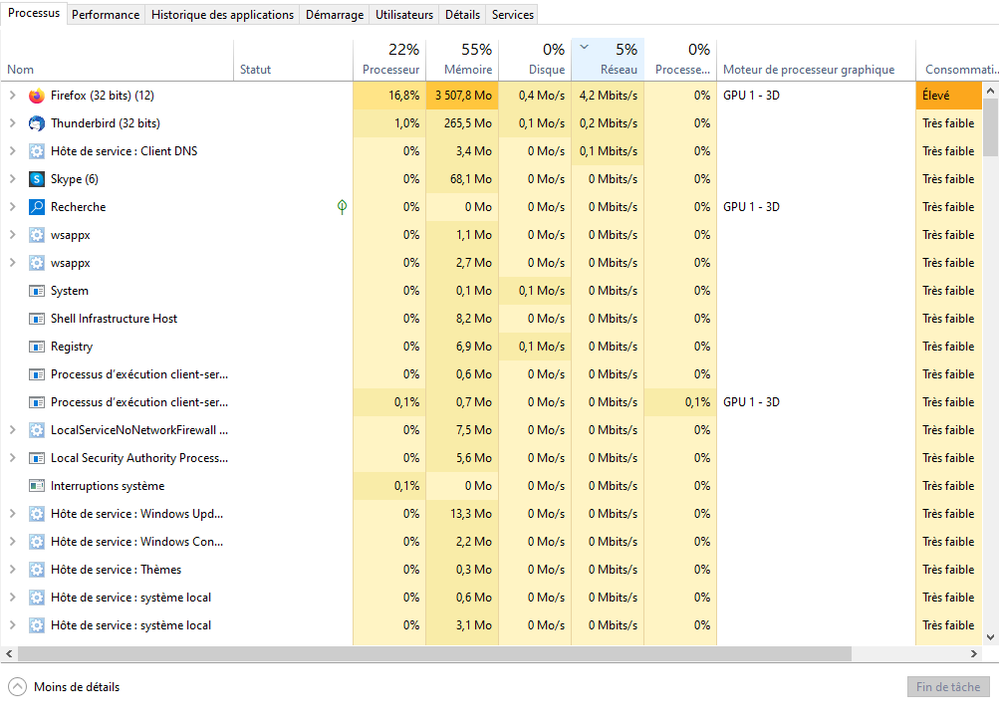Collapse details with the Moins de détails button
This screenshot has height=711, width=999.
(64, 687)
